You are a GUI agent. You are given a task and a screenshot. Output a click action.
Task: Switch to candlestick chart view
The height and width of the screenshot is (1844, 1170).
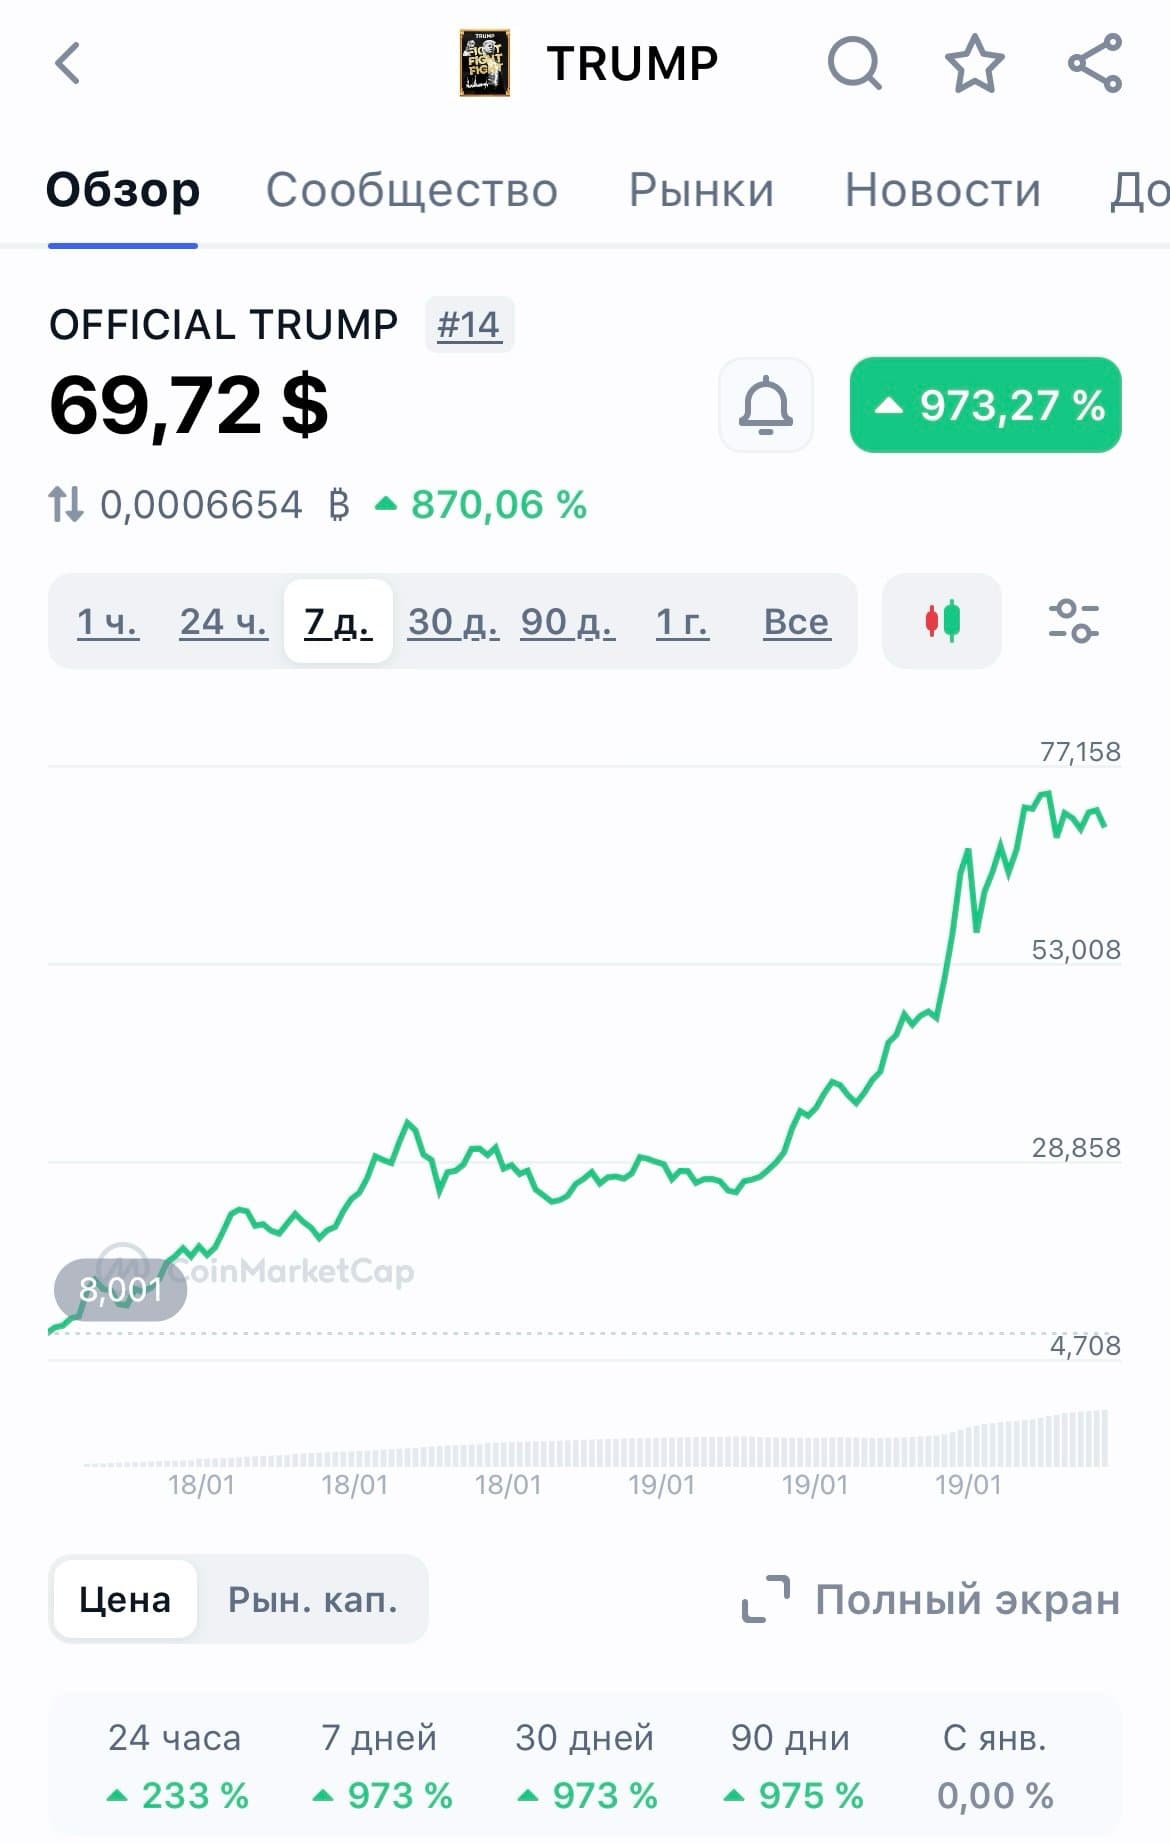click(x=941, y=621)
